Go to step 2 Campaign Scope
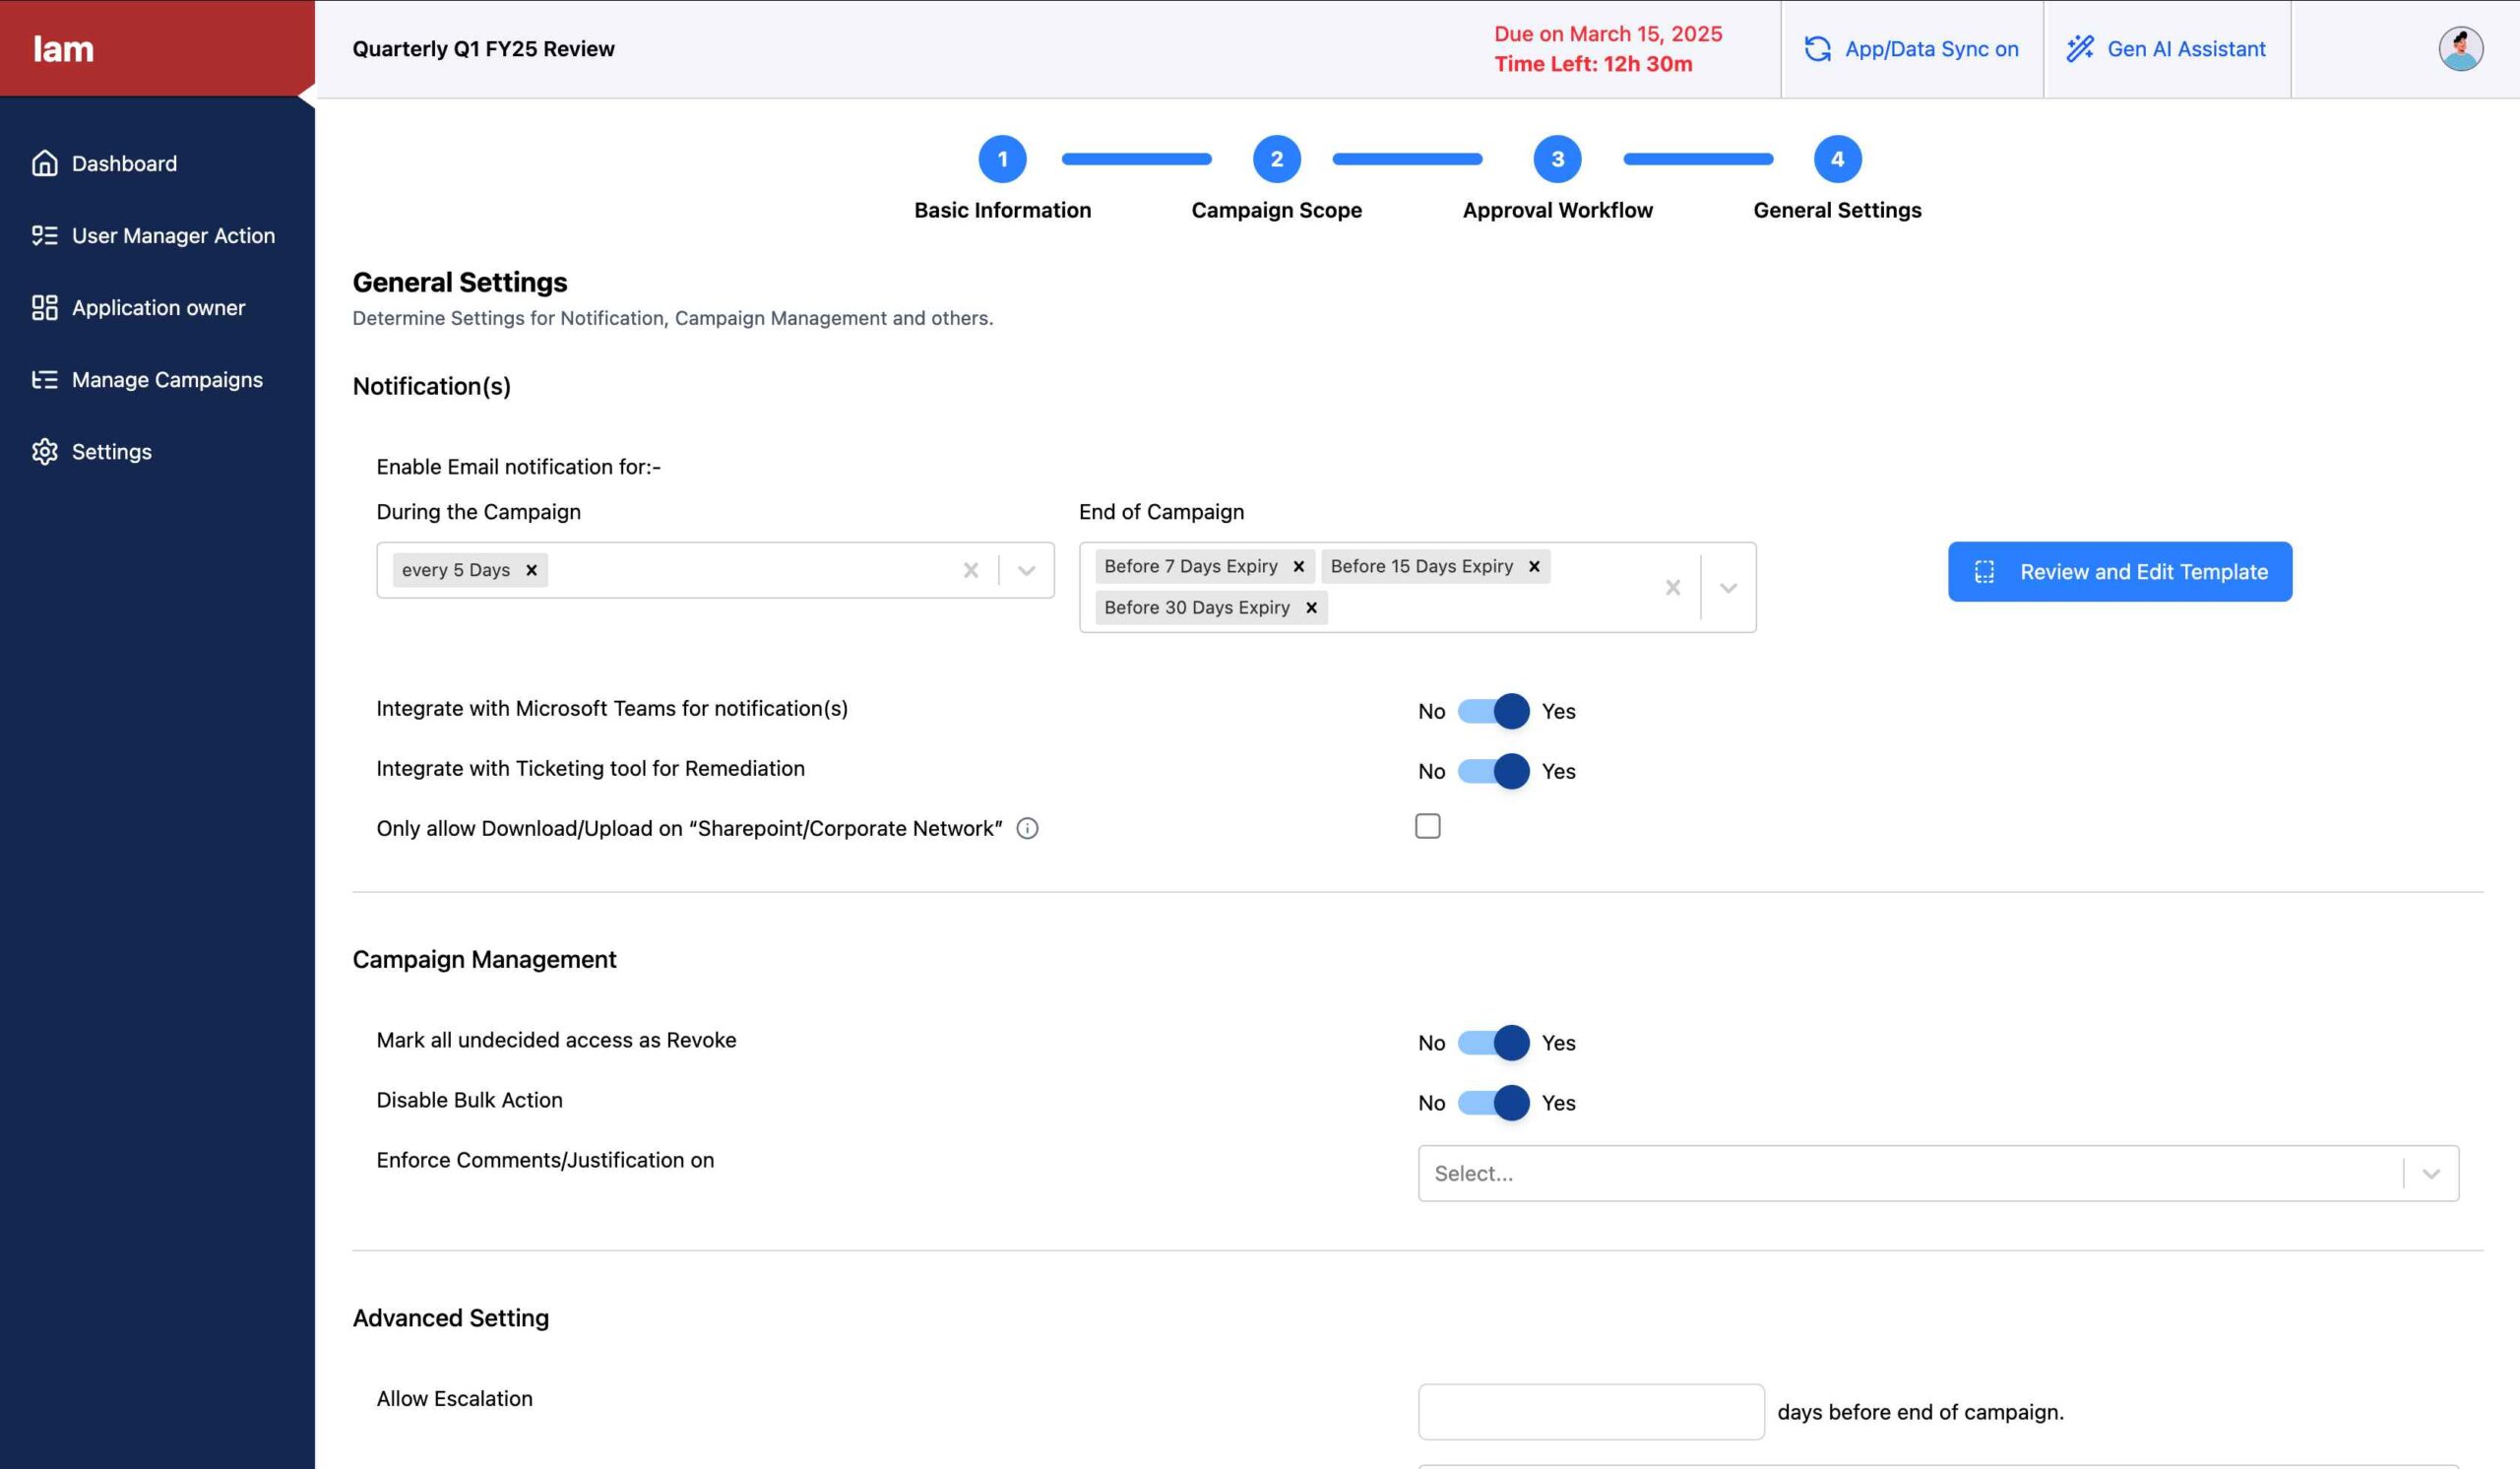This screenshot has height=1469, width=2520. (1276, 159)
